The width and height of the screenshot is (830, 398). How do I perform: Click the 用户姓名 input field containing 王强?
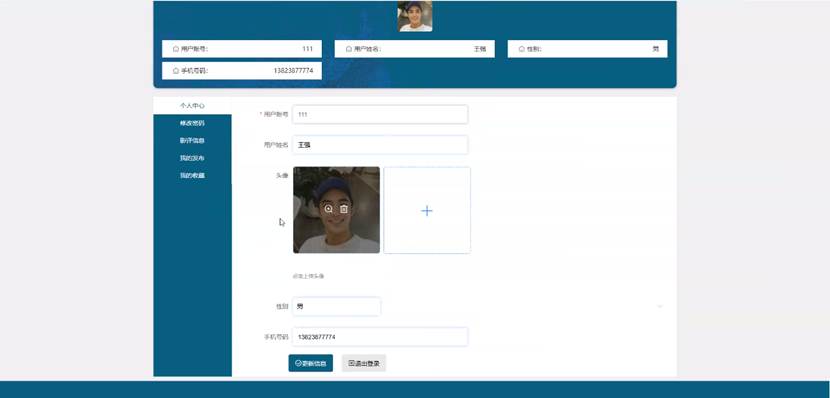380,144
